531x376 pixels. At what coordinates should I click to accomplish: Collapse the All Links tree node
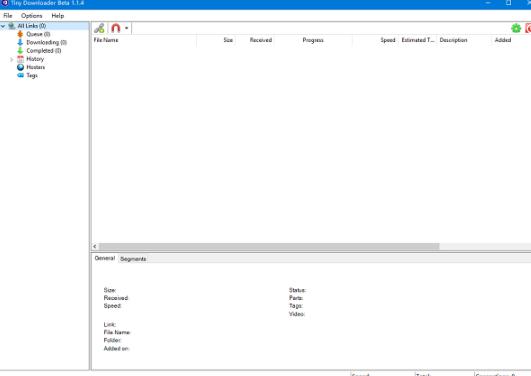(3, 26)
